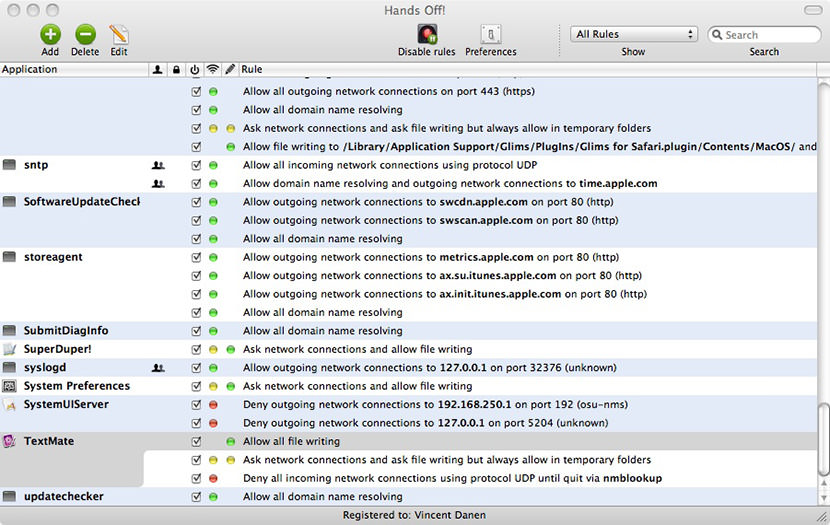
Task: Open the Edit pencil icon
Action: coord(119,34)
